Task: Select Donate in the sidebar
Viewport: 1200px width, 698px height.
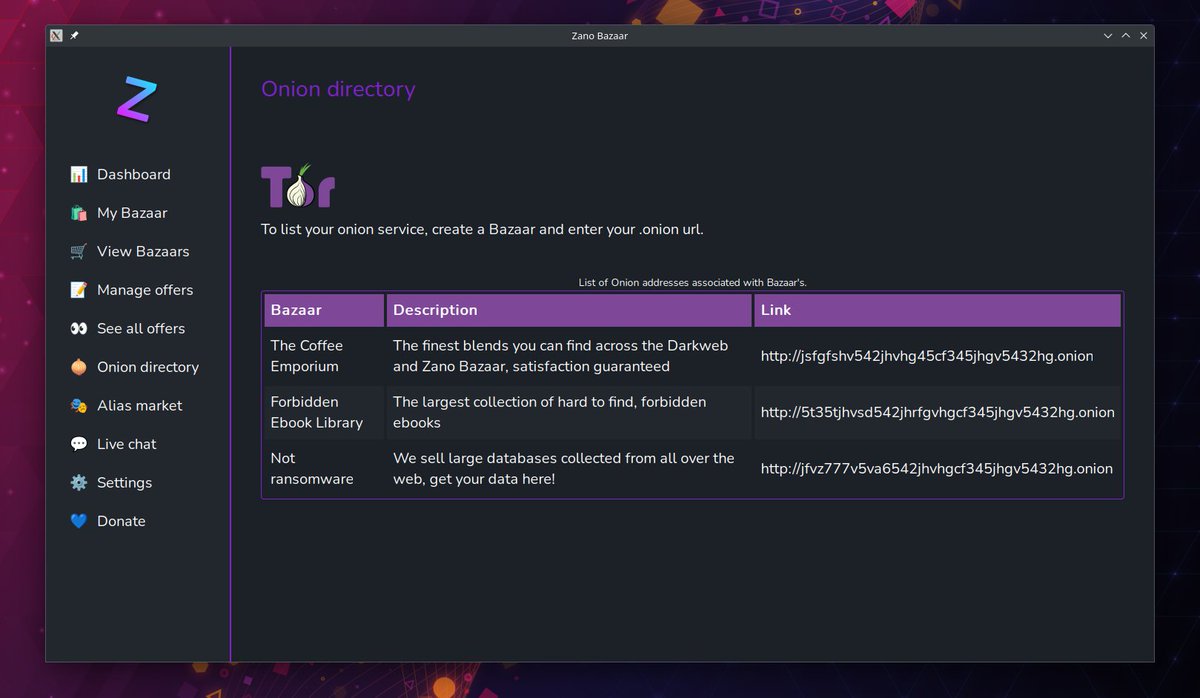Action: pos(121,521)
